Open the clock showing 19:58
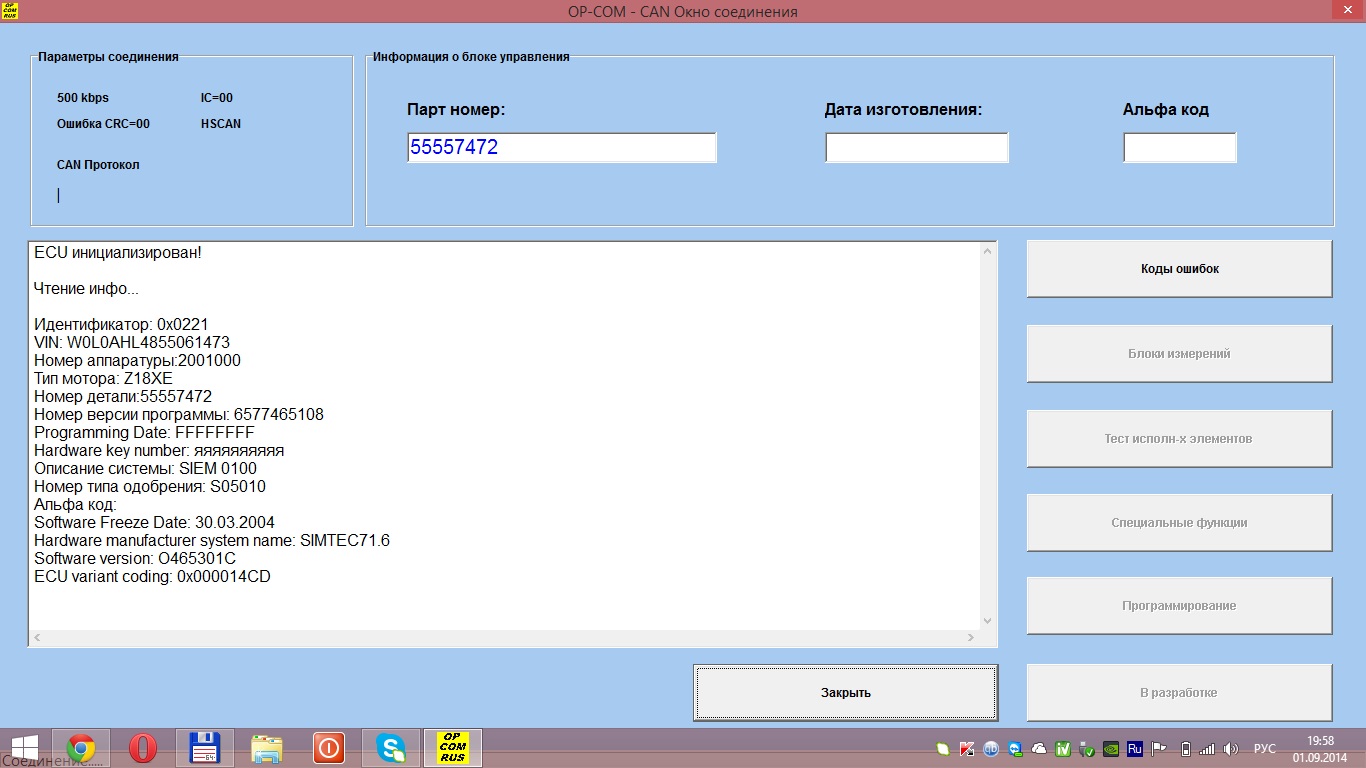Viewport: 1366px width, 768px height. [1321, 748]
